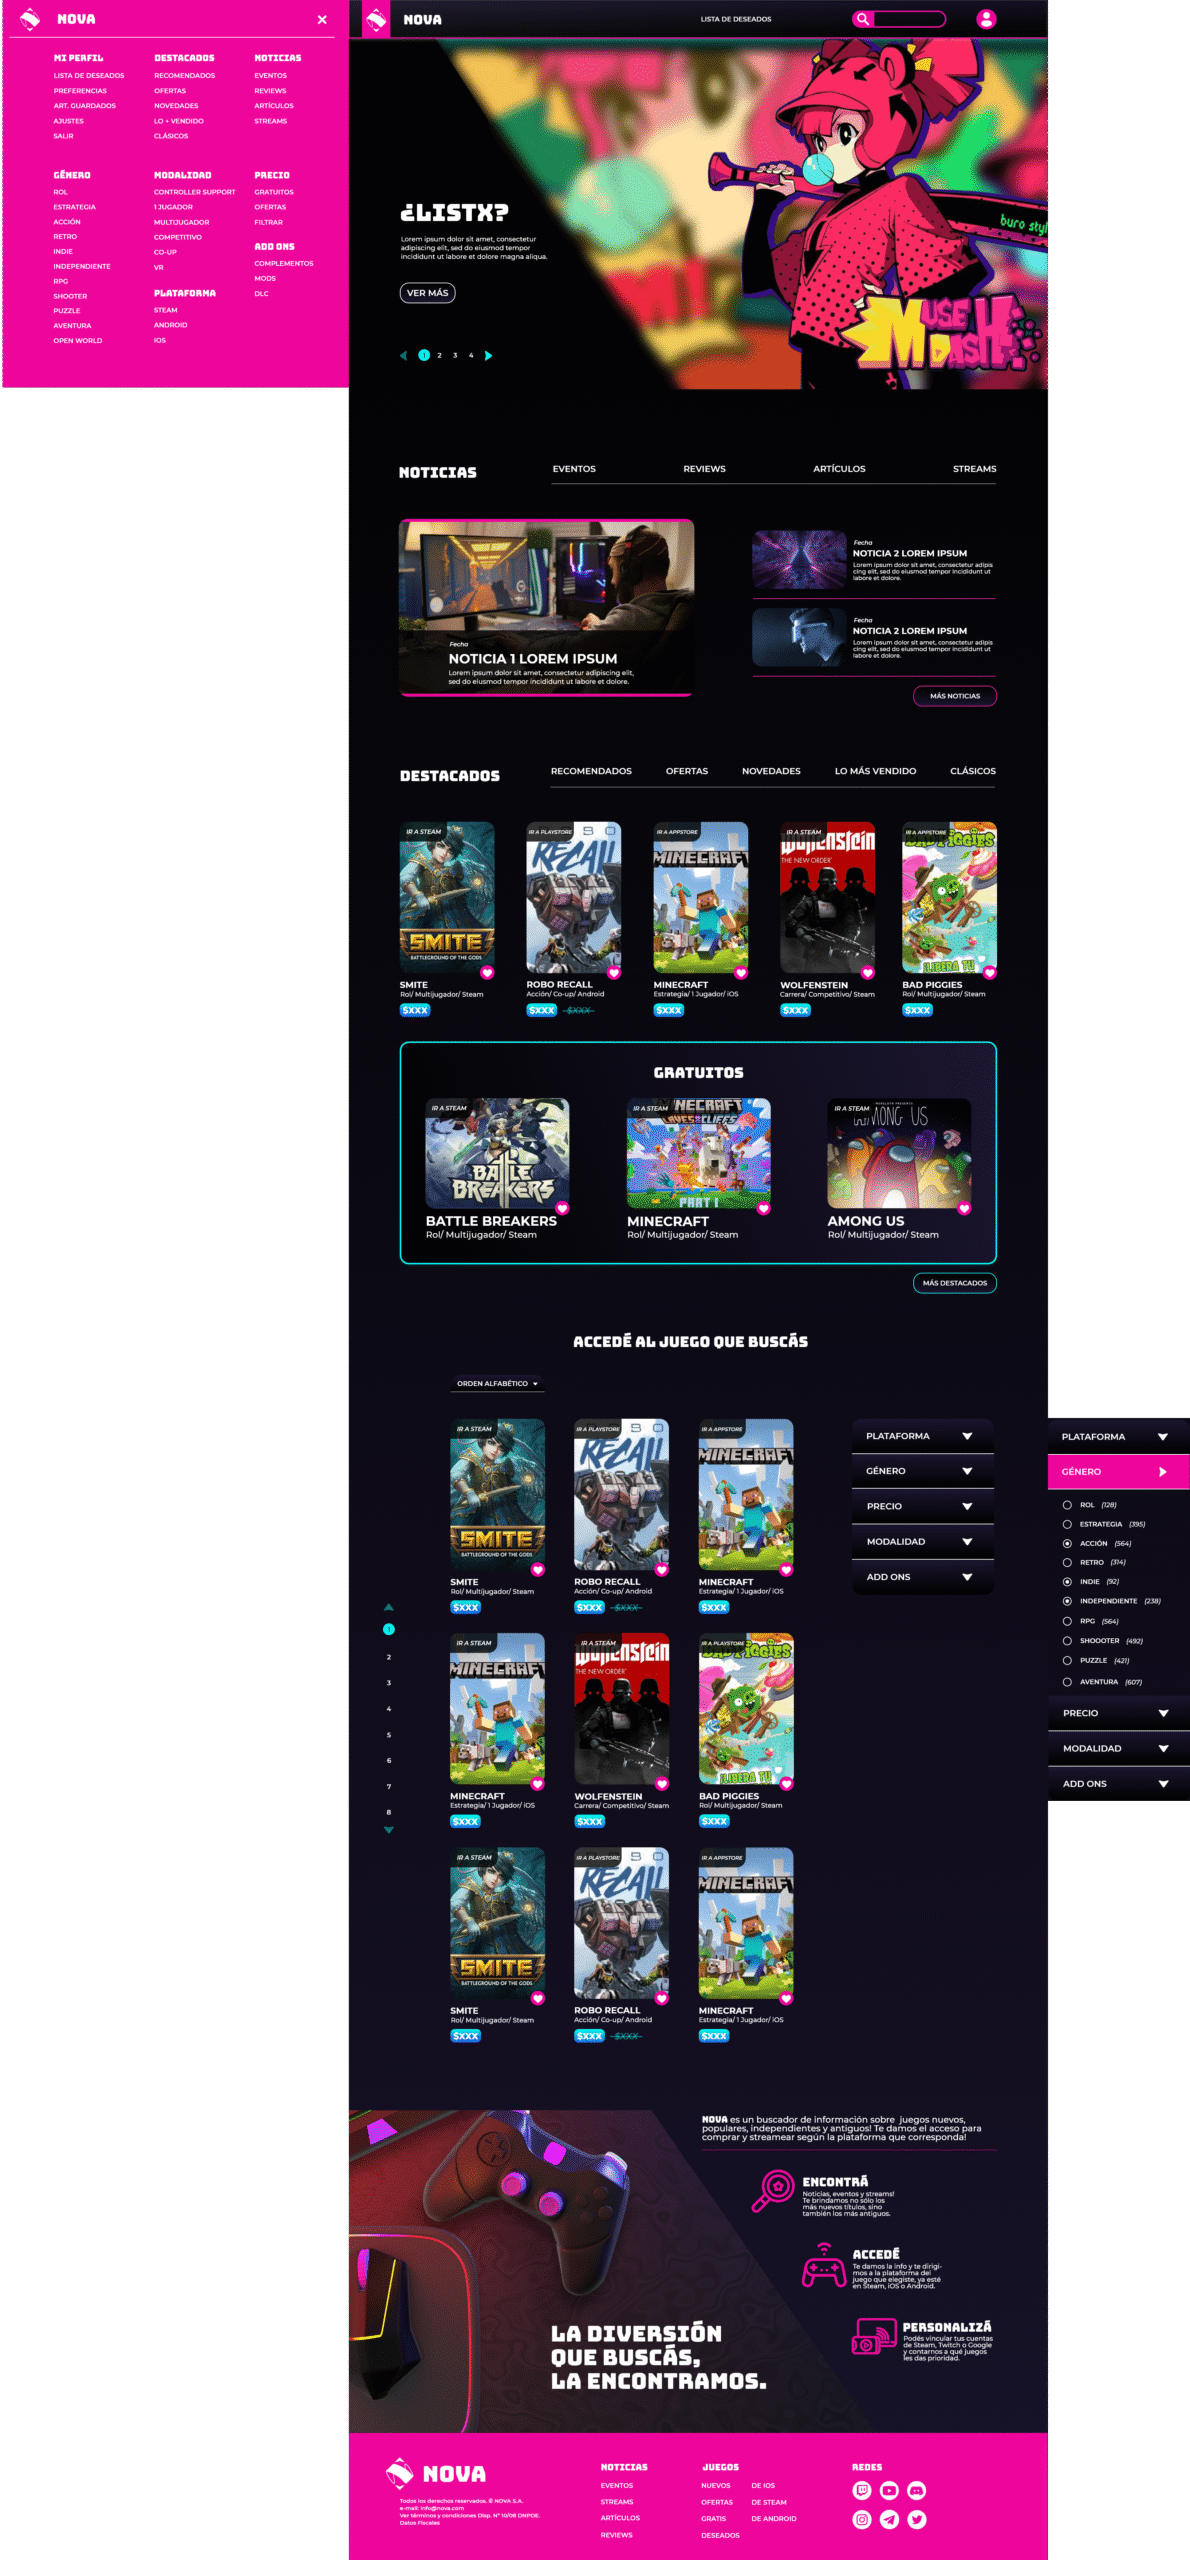Viewport: 1190px width, 2560px height.
Task: Open the Twitch icon in Redes
Action: (x=861, y=2490)
